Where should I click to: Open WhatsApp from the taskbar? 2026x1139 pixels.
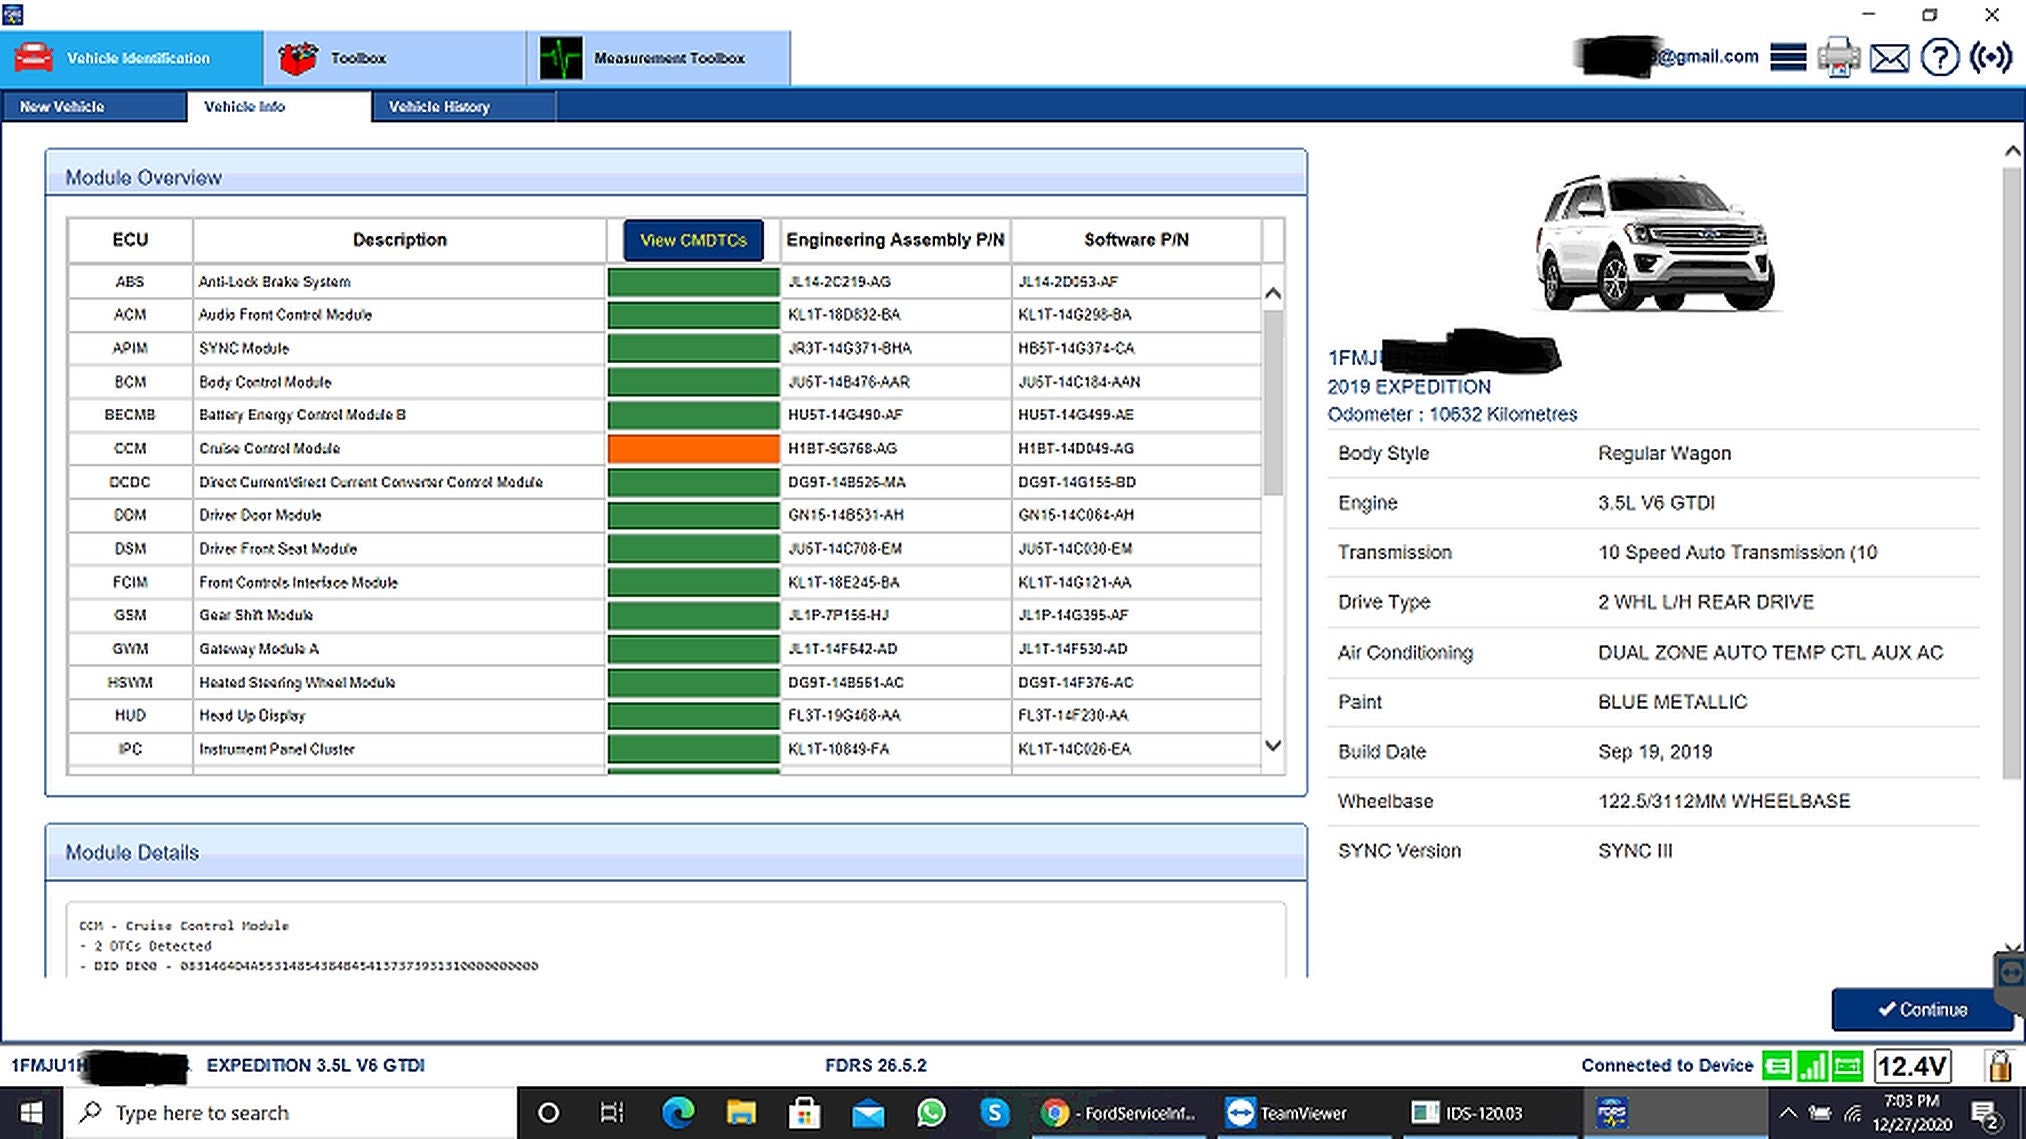(931, 1113)
